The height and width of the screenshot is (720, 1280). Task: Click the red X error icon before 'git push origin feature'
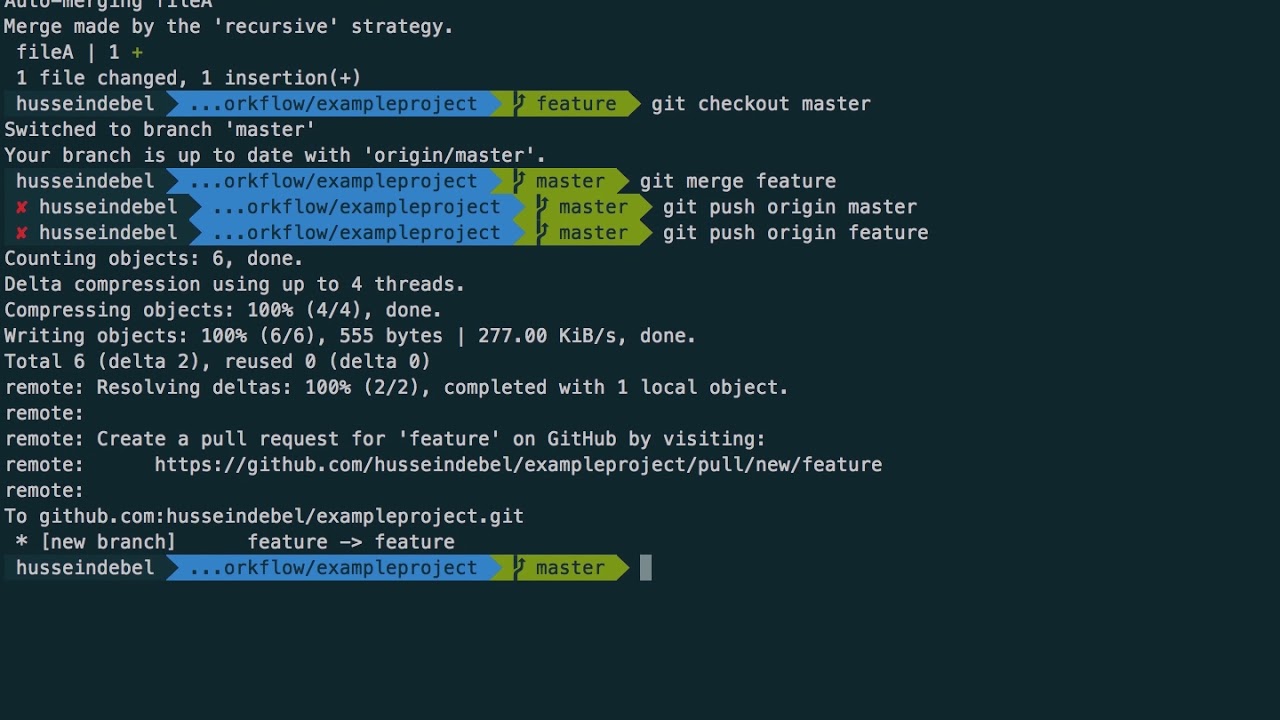pyautogui.click(x=21, y=233)
